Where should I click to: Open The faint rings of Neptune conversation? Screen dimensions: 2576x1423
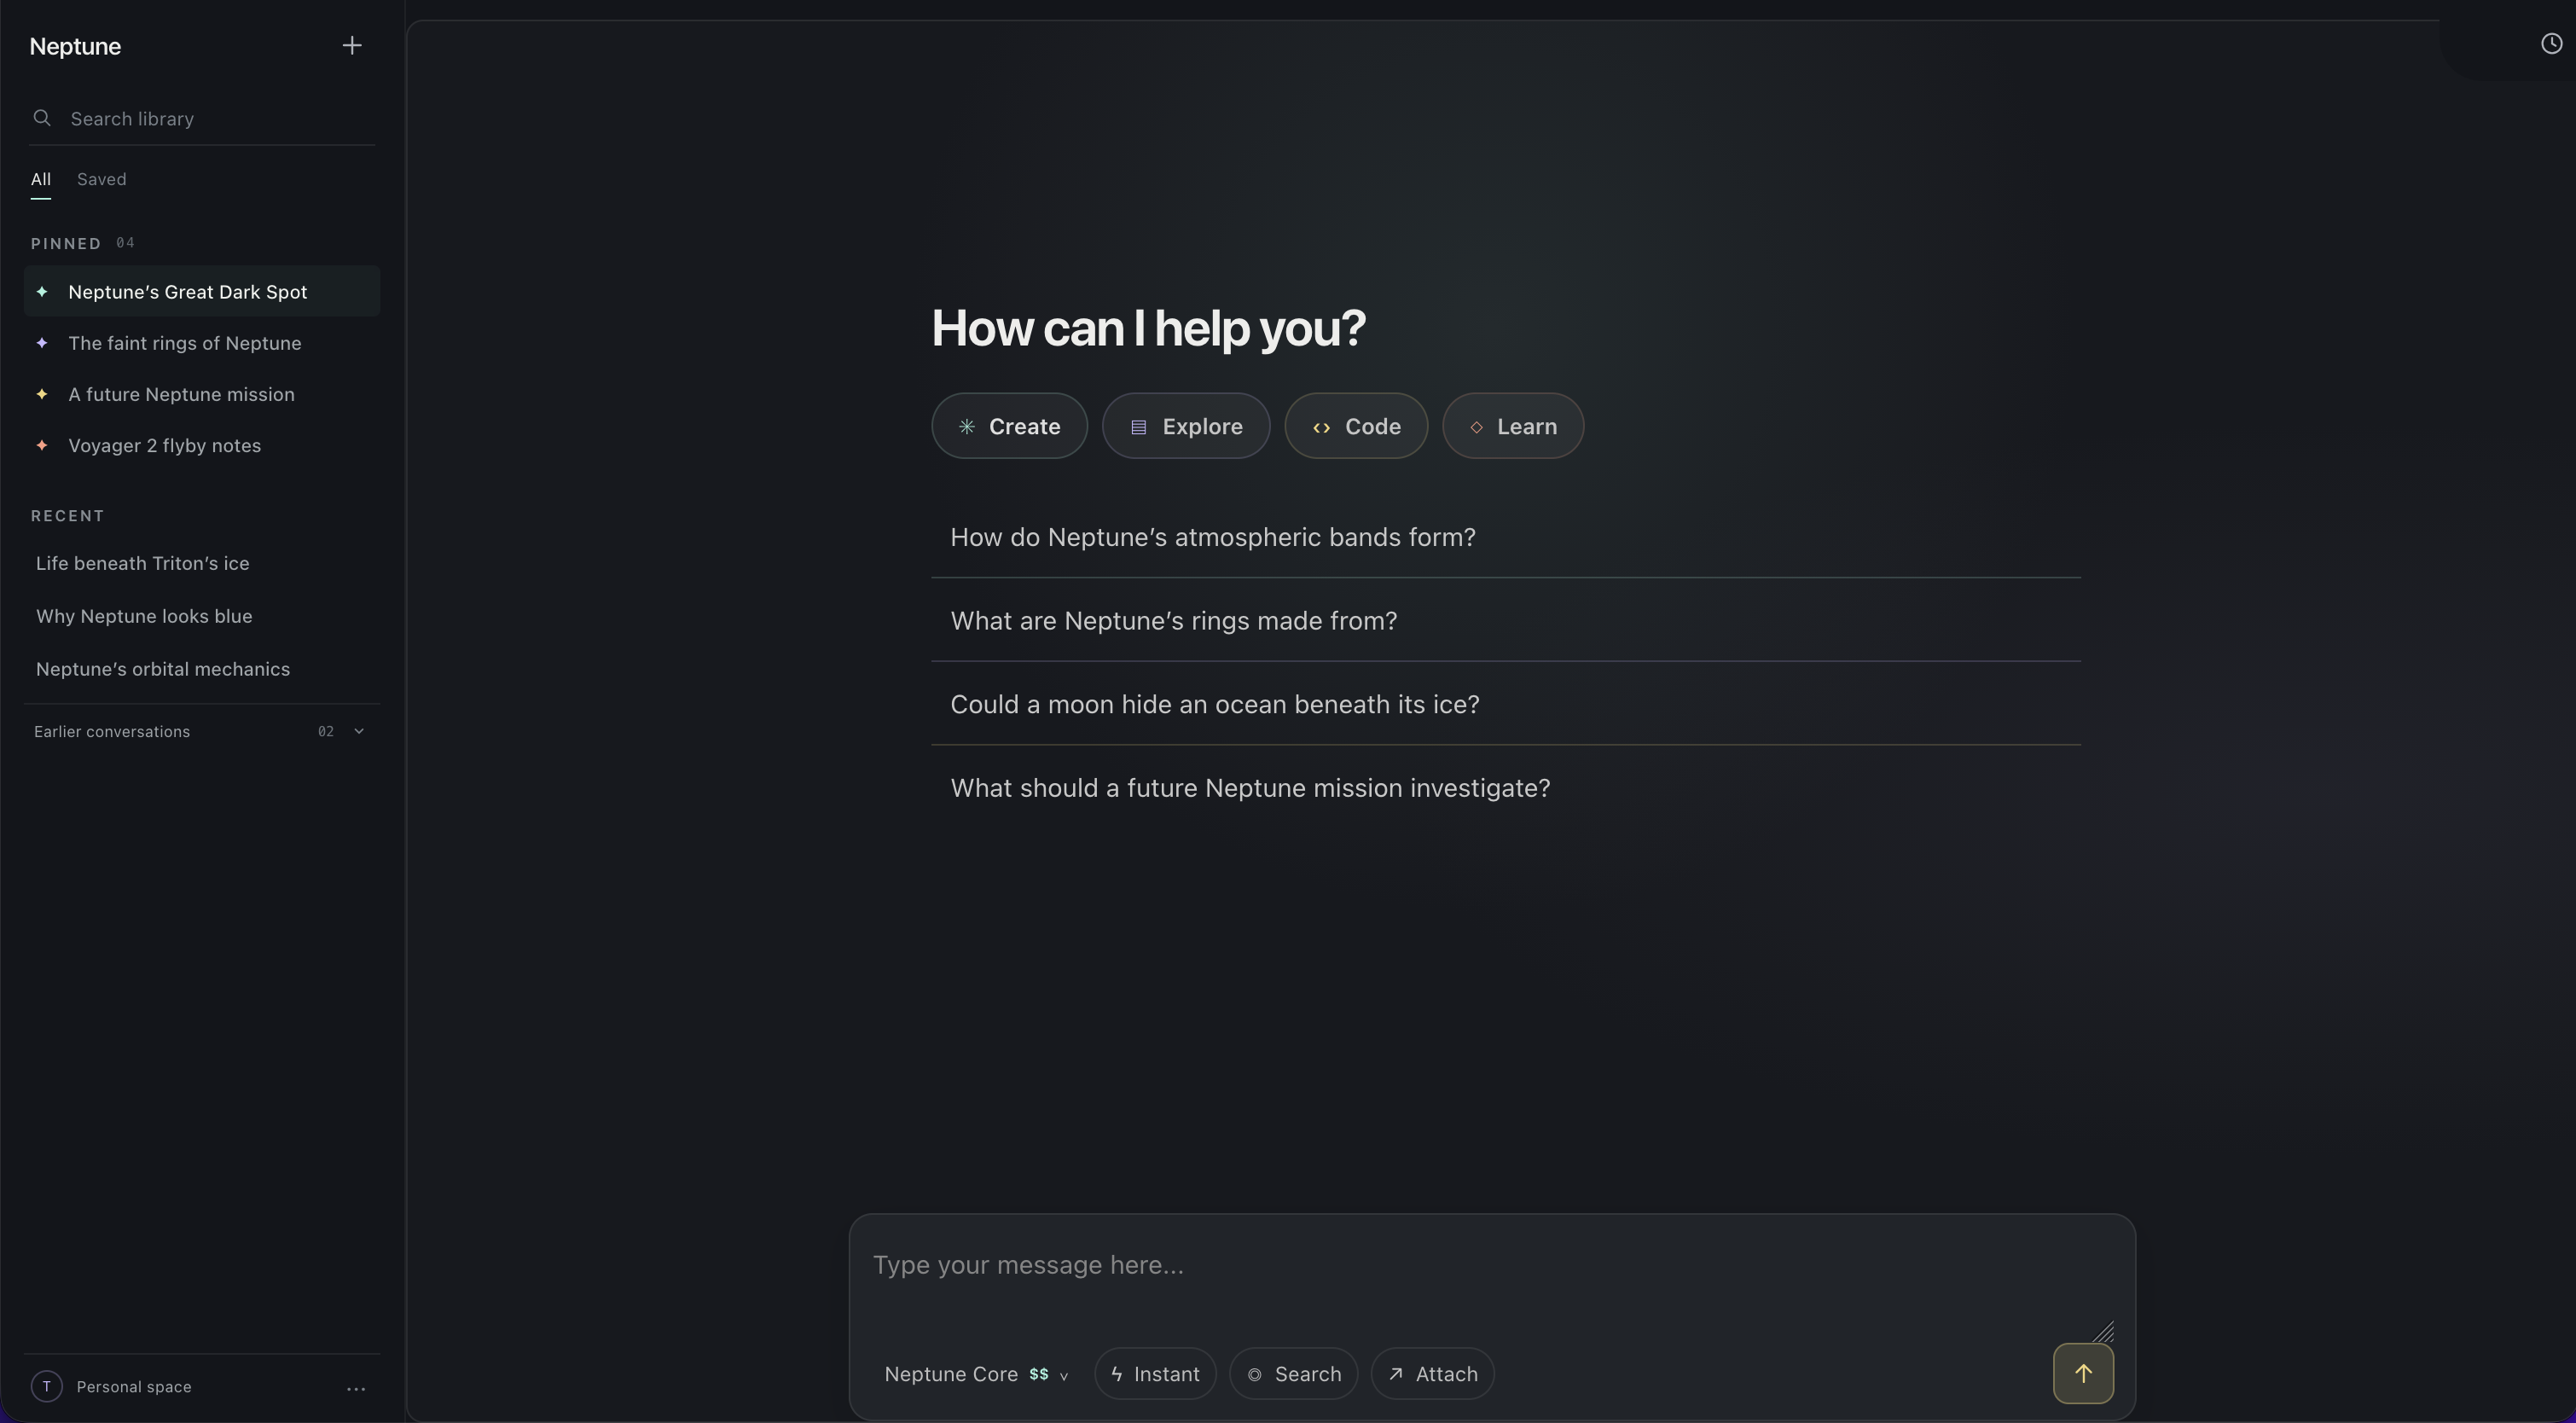(202, 343)
